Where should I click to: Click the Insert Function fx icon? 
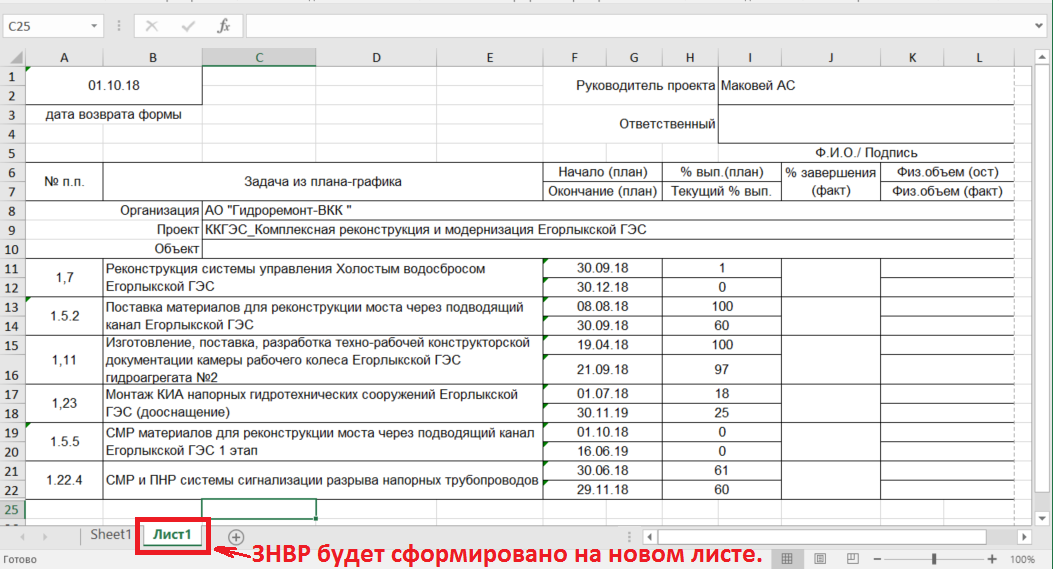[x=224, y=26]
